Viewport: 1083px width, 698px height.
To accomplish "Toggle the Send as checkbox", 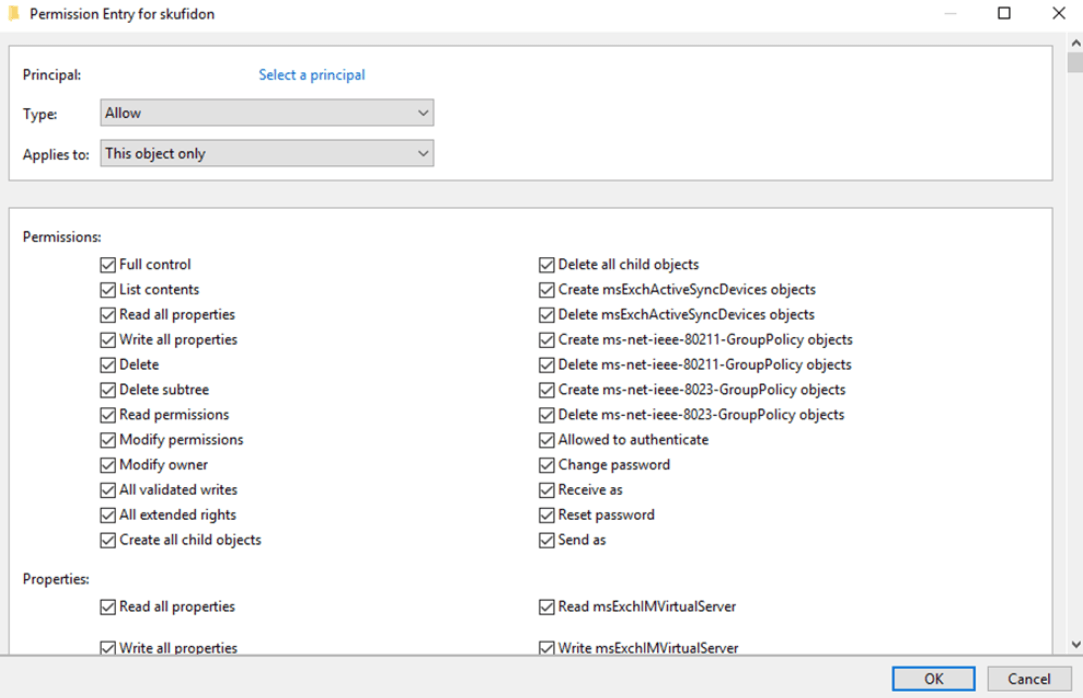I will point(546,540).
